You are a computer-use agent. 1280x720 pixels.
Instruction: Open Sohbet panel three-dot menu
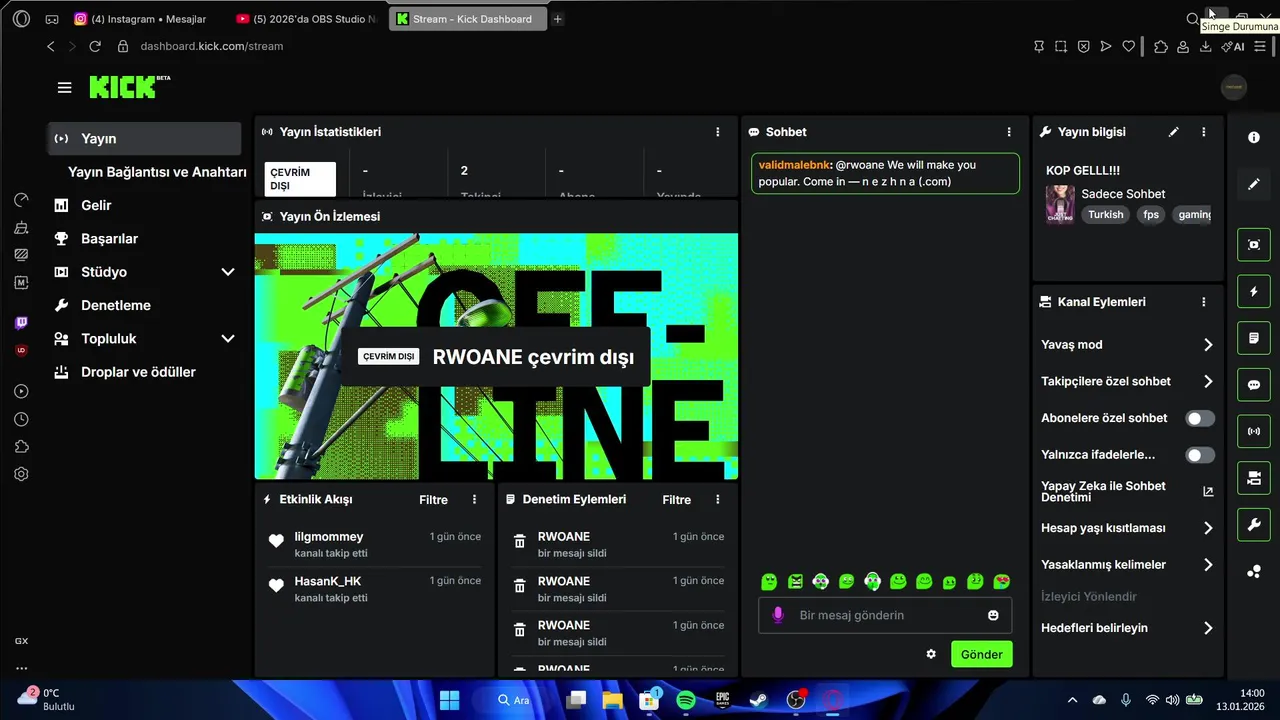tap(1008, 132)
